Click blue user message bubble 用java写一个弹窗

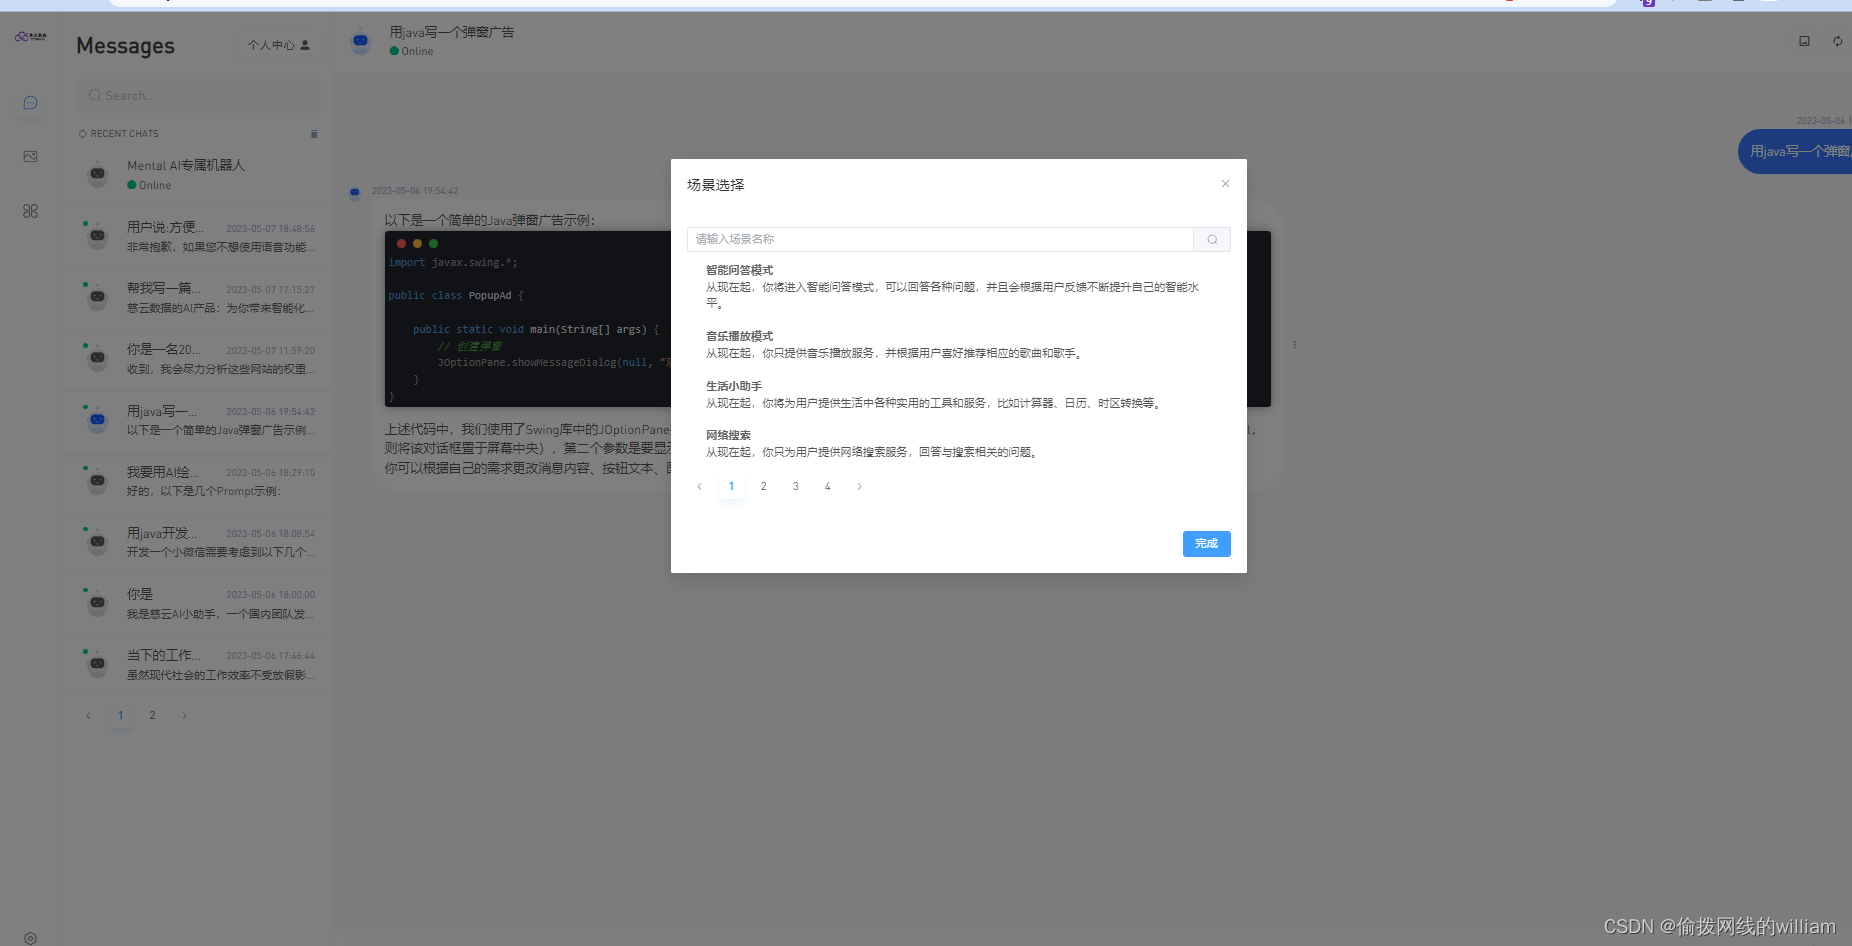point(1796,152)
